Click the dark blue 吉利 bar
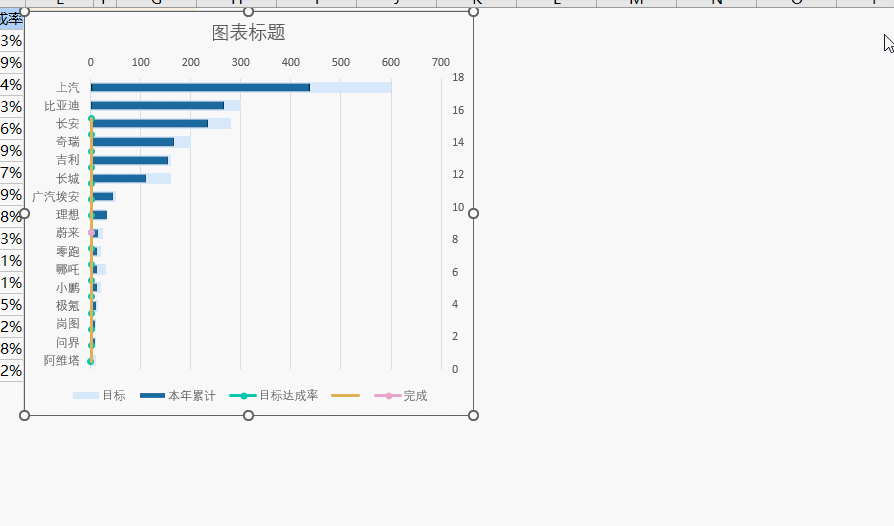Viewport: 894px width, 526px height. tap(129, 160)
